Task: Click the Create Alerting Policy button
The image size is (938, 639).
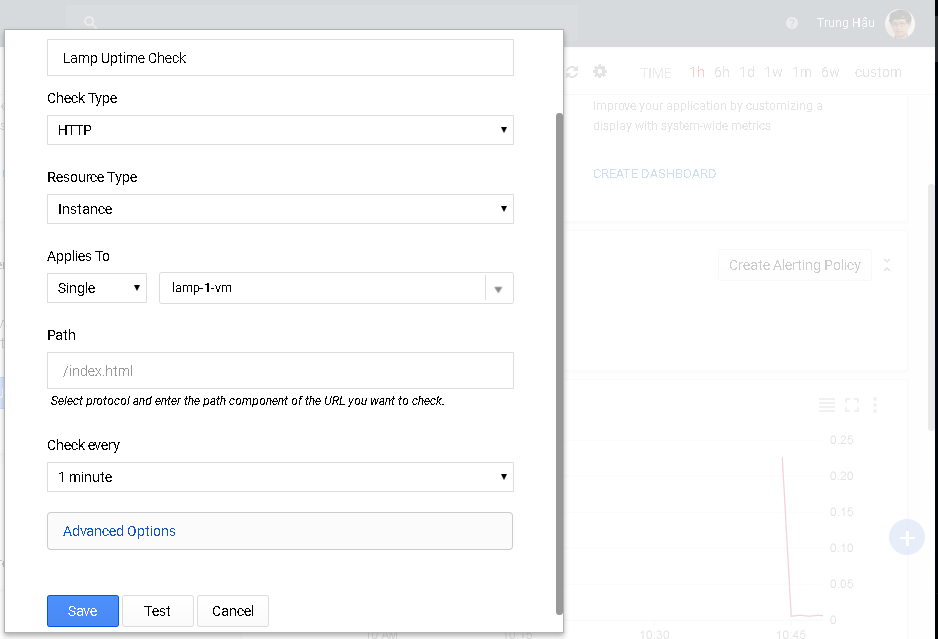Action: [x=794, y=265]
